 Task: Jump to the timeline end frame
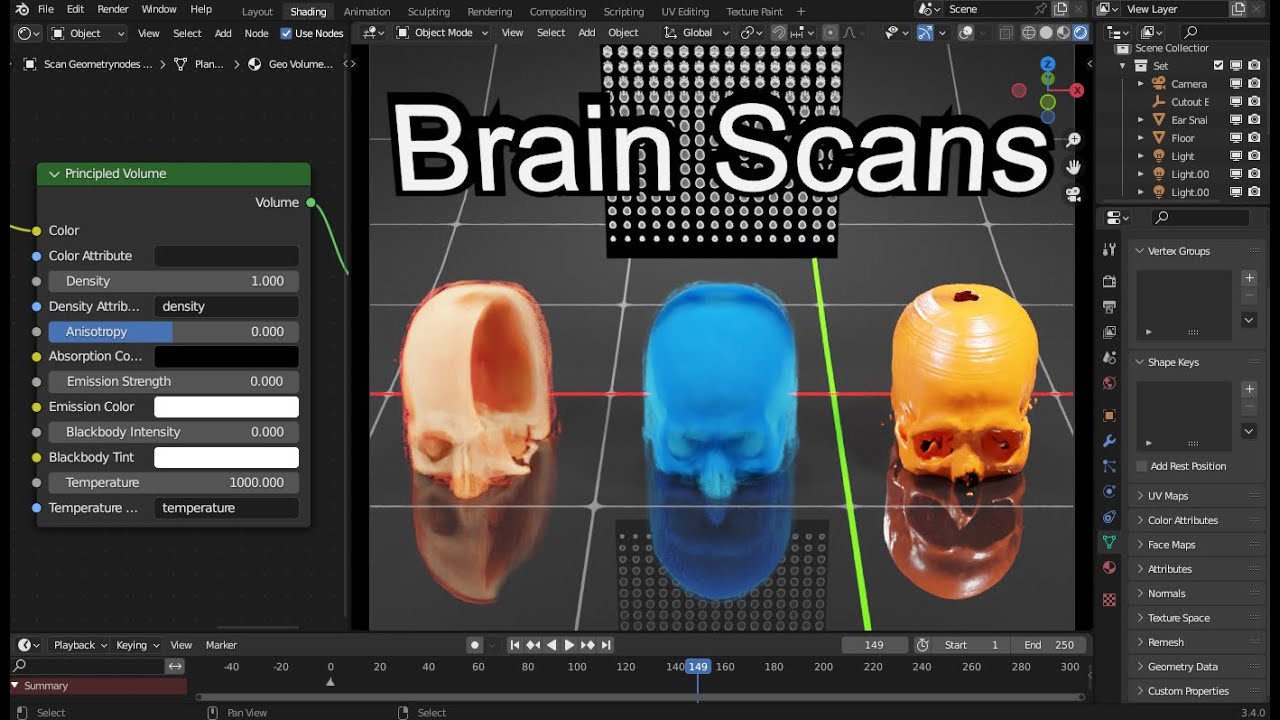click(606, 645)
